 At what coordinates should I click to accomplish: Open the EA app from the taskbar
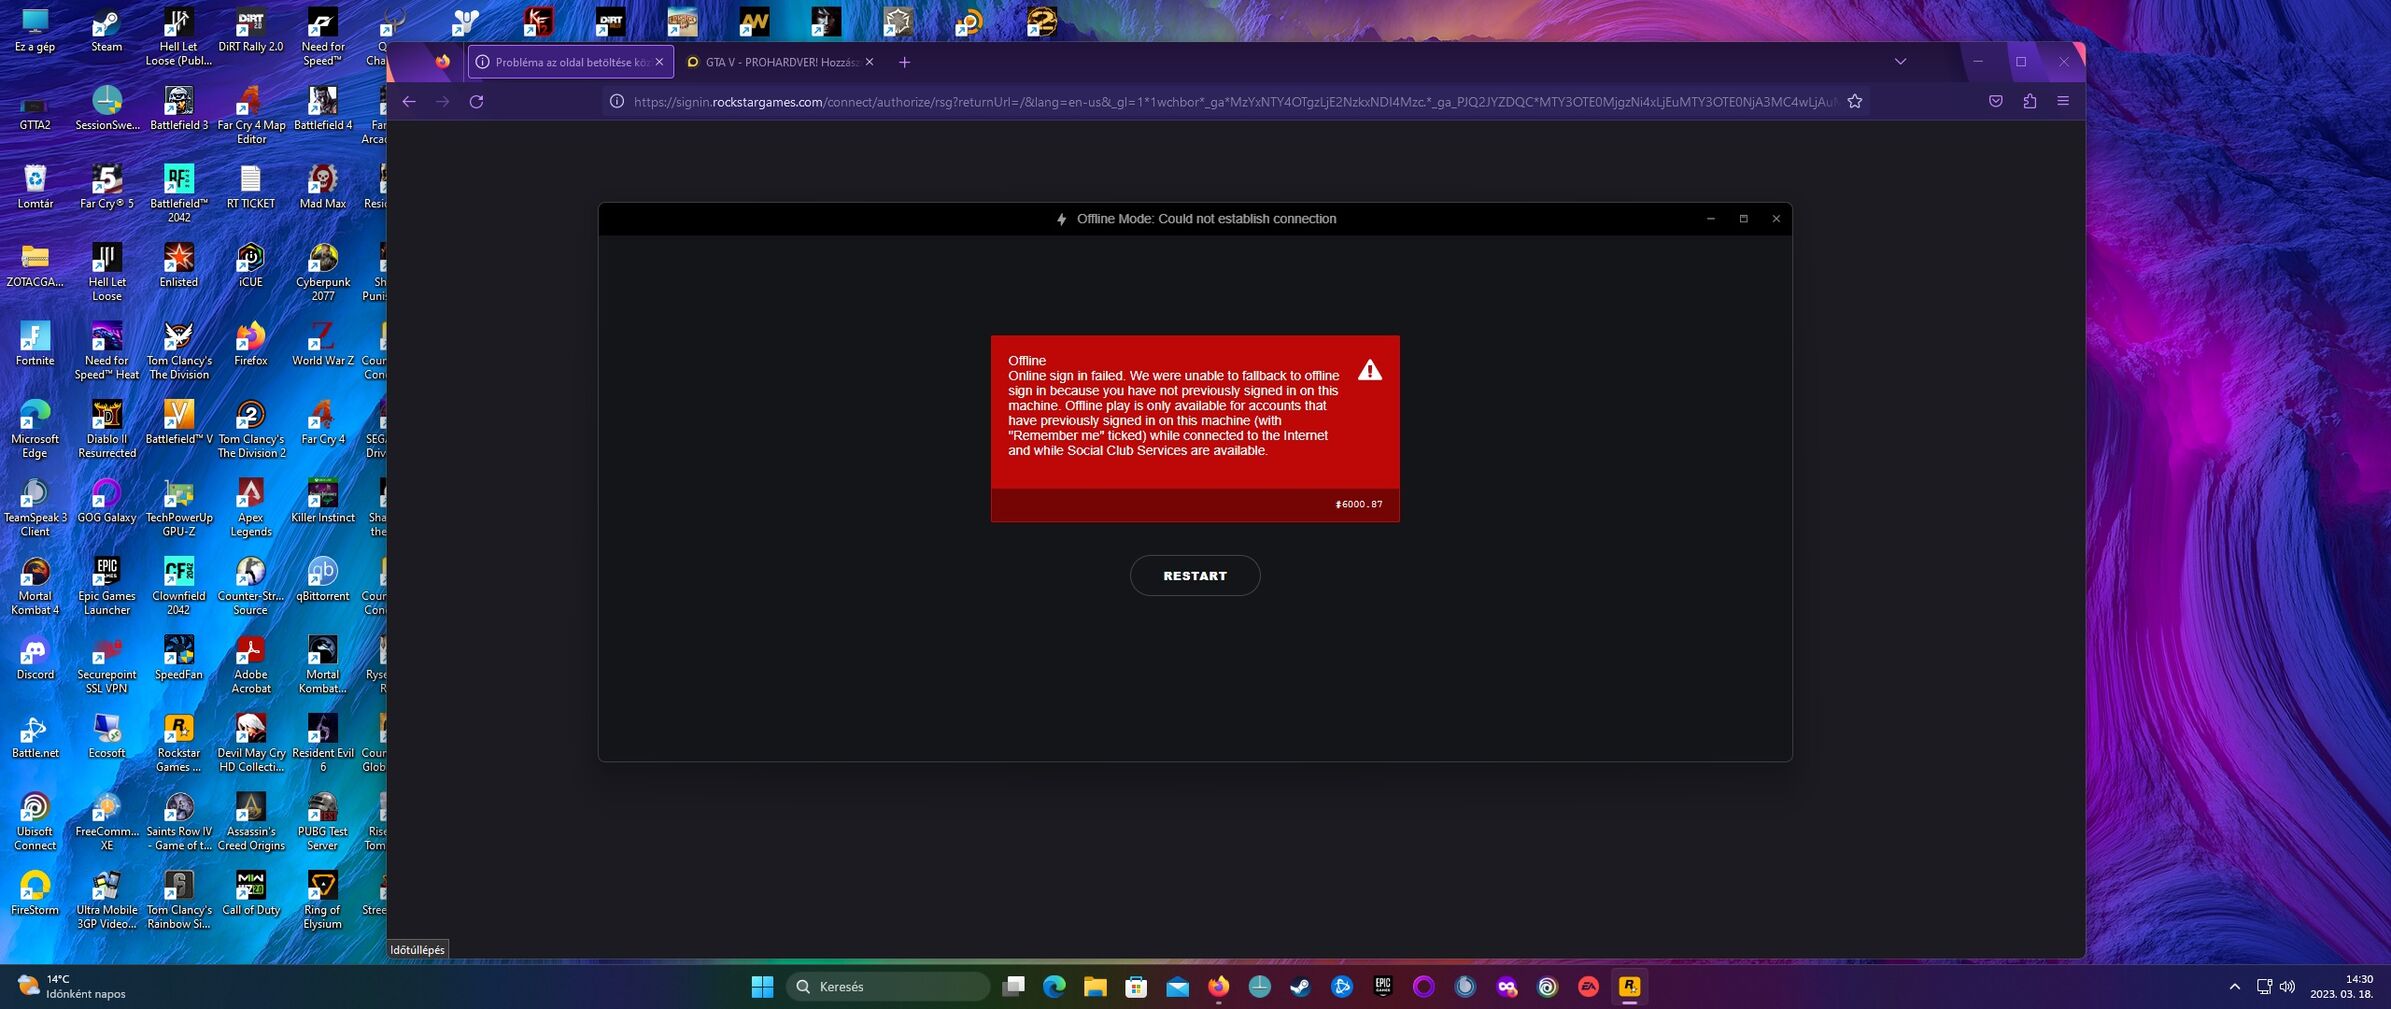coord(1588,987)
